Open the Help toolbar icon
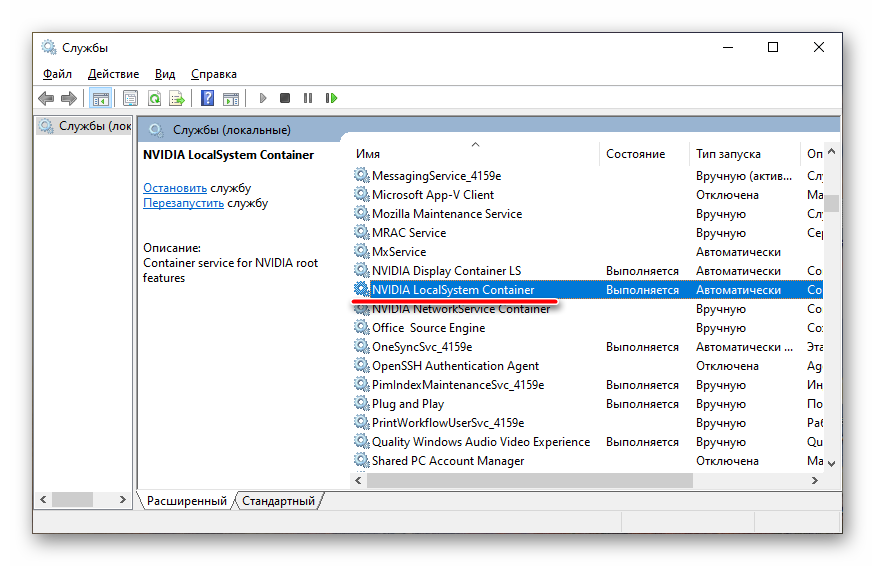This screenshot has height=566, width=875. click(207, 98)
